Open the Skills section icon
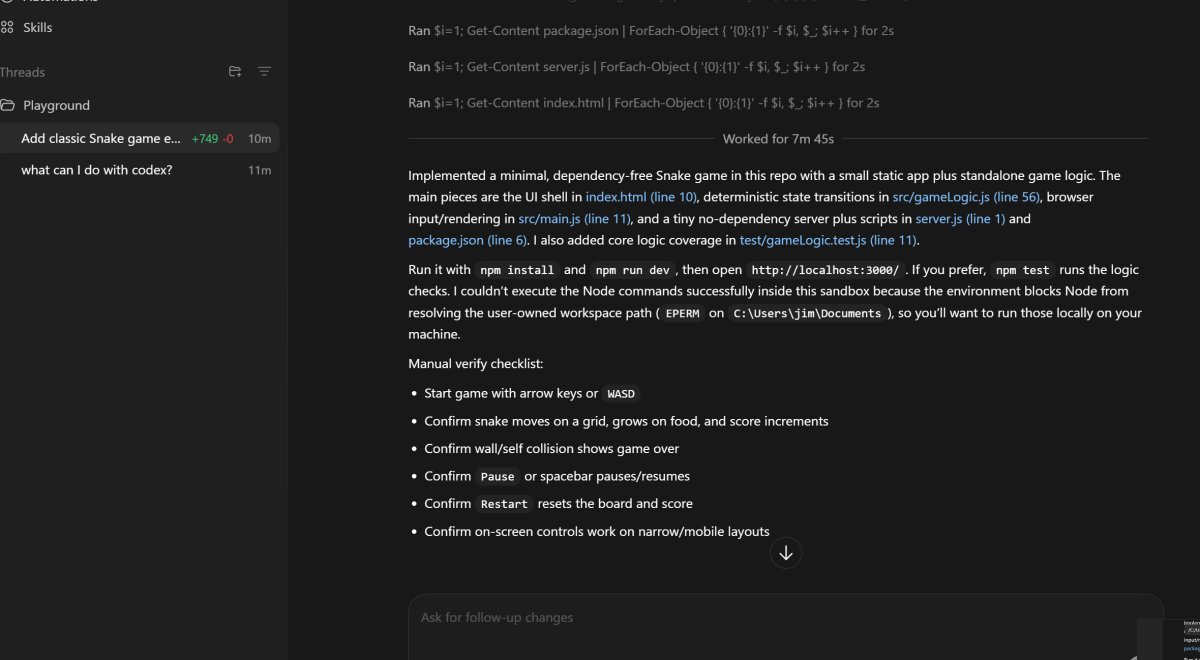The height and width of the screenshot is (660, 1200). (x=8, y=28)
